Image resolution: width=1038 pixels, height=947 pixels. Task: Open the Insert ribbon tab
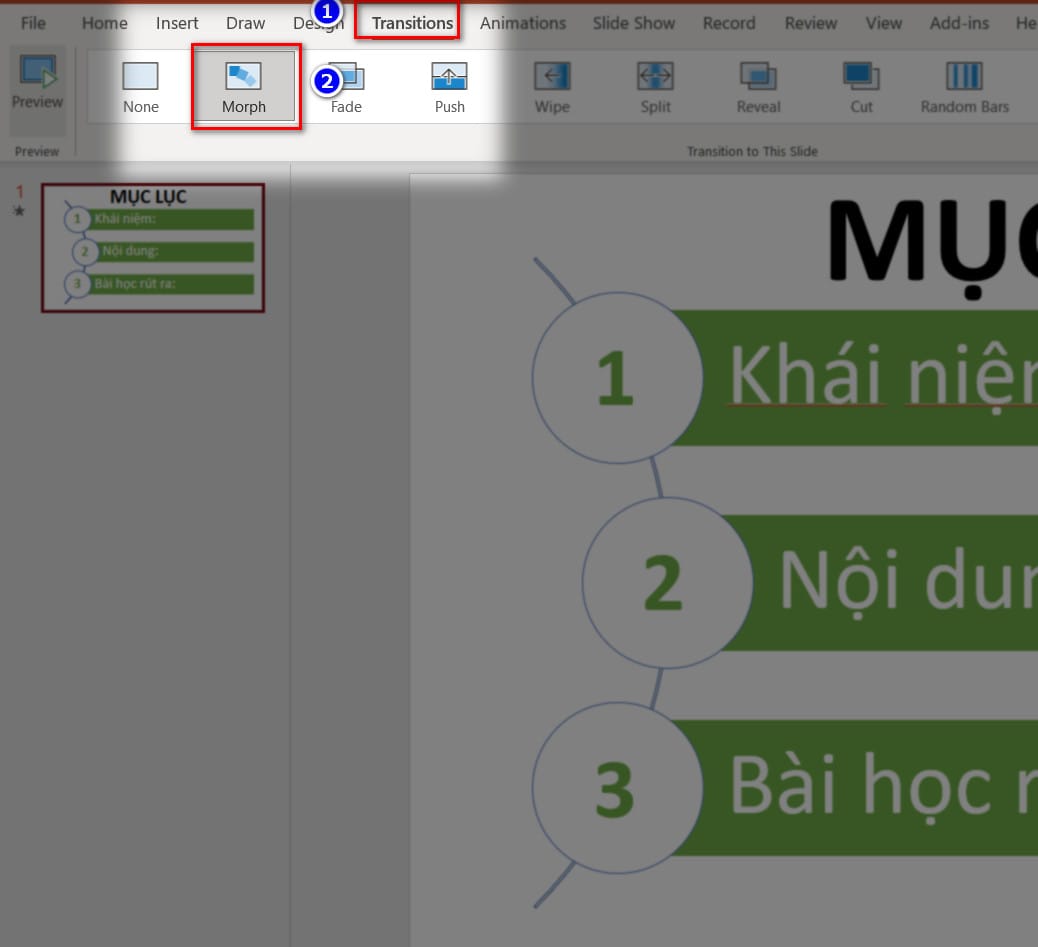click(177, 23)
